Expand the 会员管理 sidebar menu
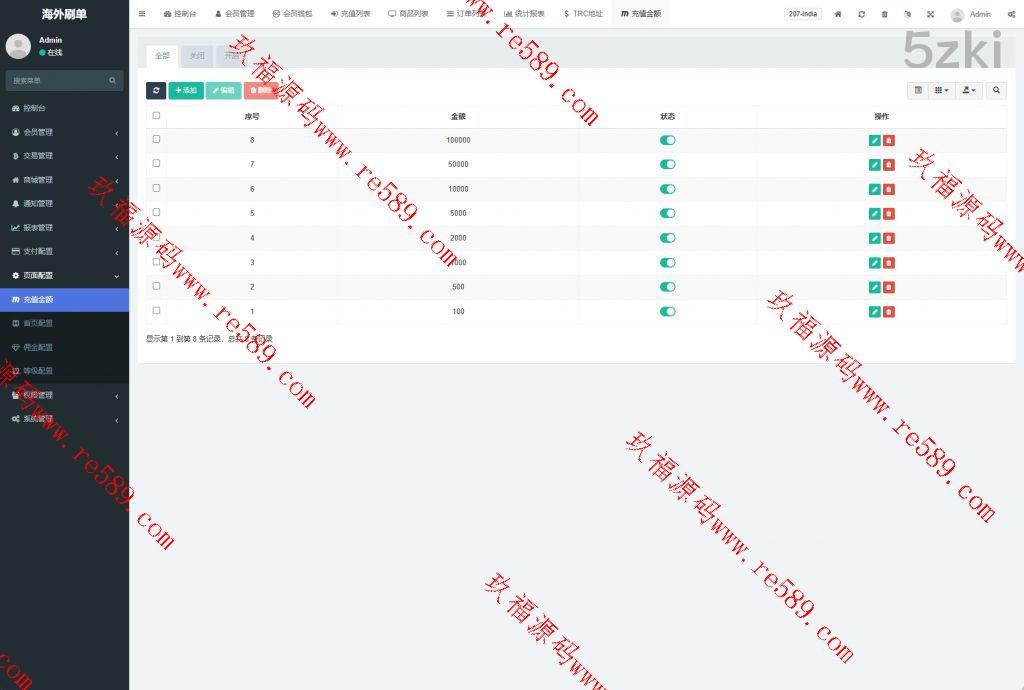This screenshot has height=690, width=1024. coord(64,132)
